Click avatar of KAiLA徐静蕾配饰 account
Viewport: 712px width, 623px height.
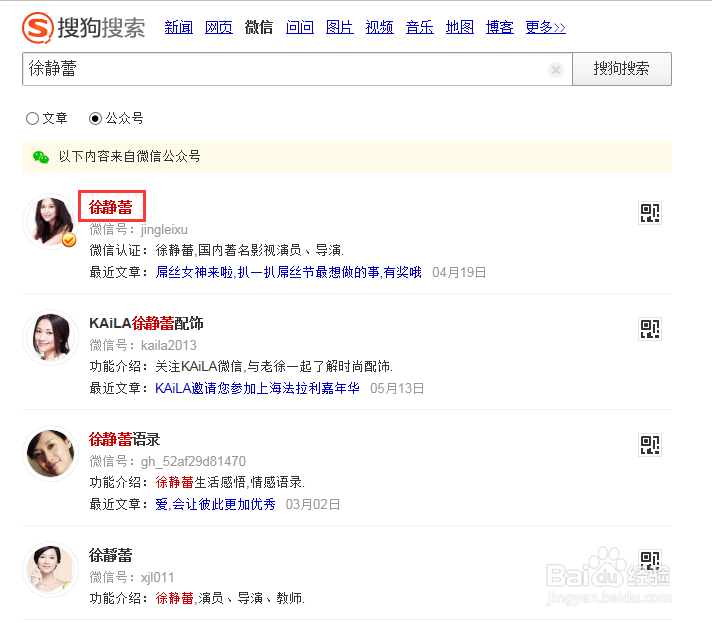(50, 337)
